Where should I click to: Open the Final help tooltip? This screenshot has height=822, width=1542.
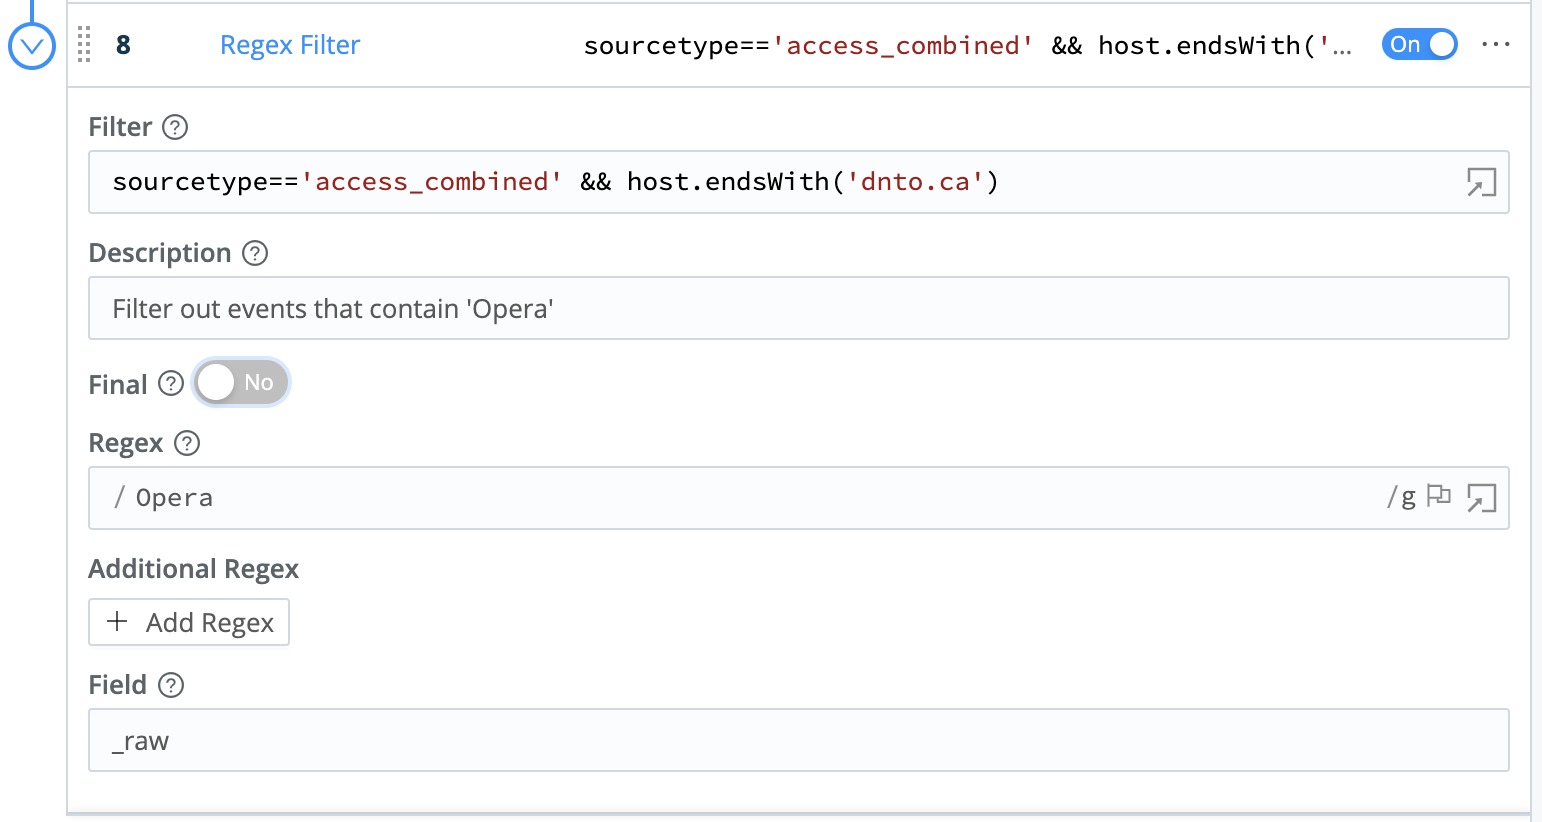coord(170,384)
